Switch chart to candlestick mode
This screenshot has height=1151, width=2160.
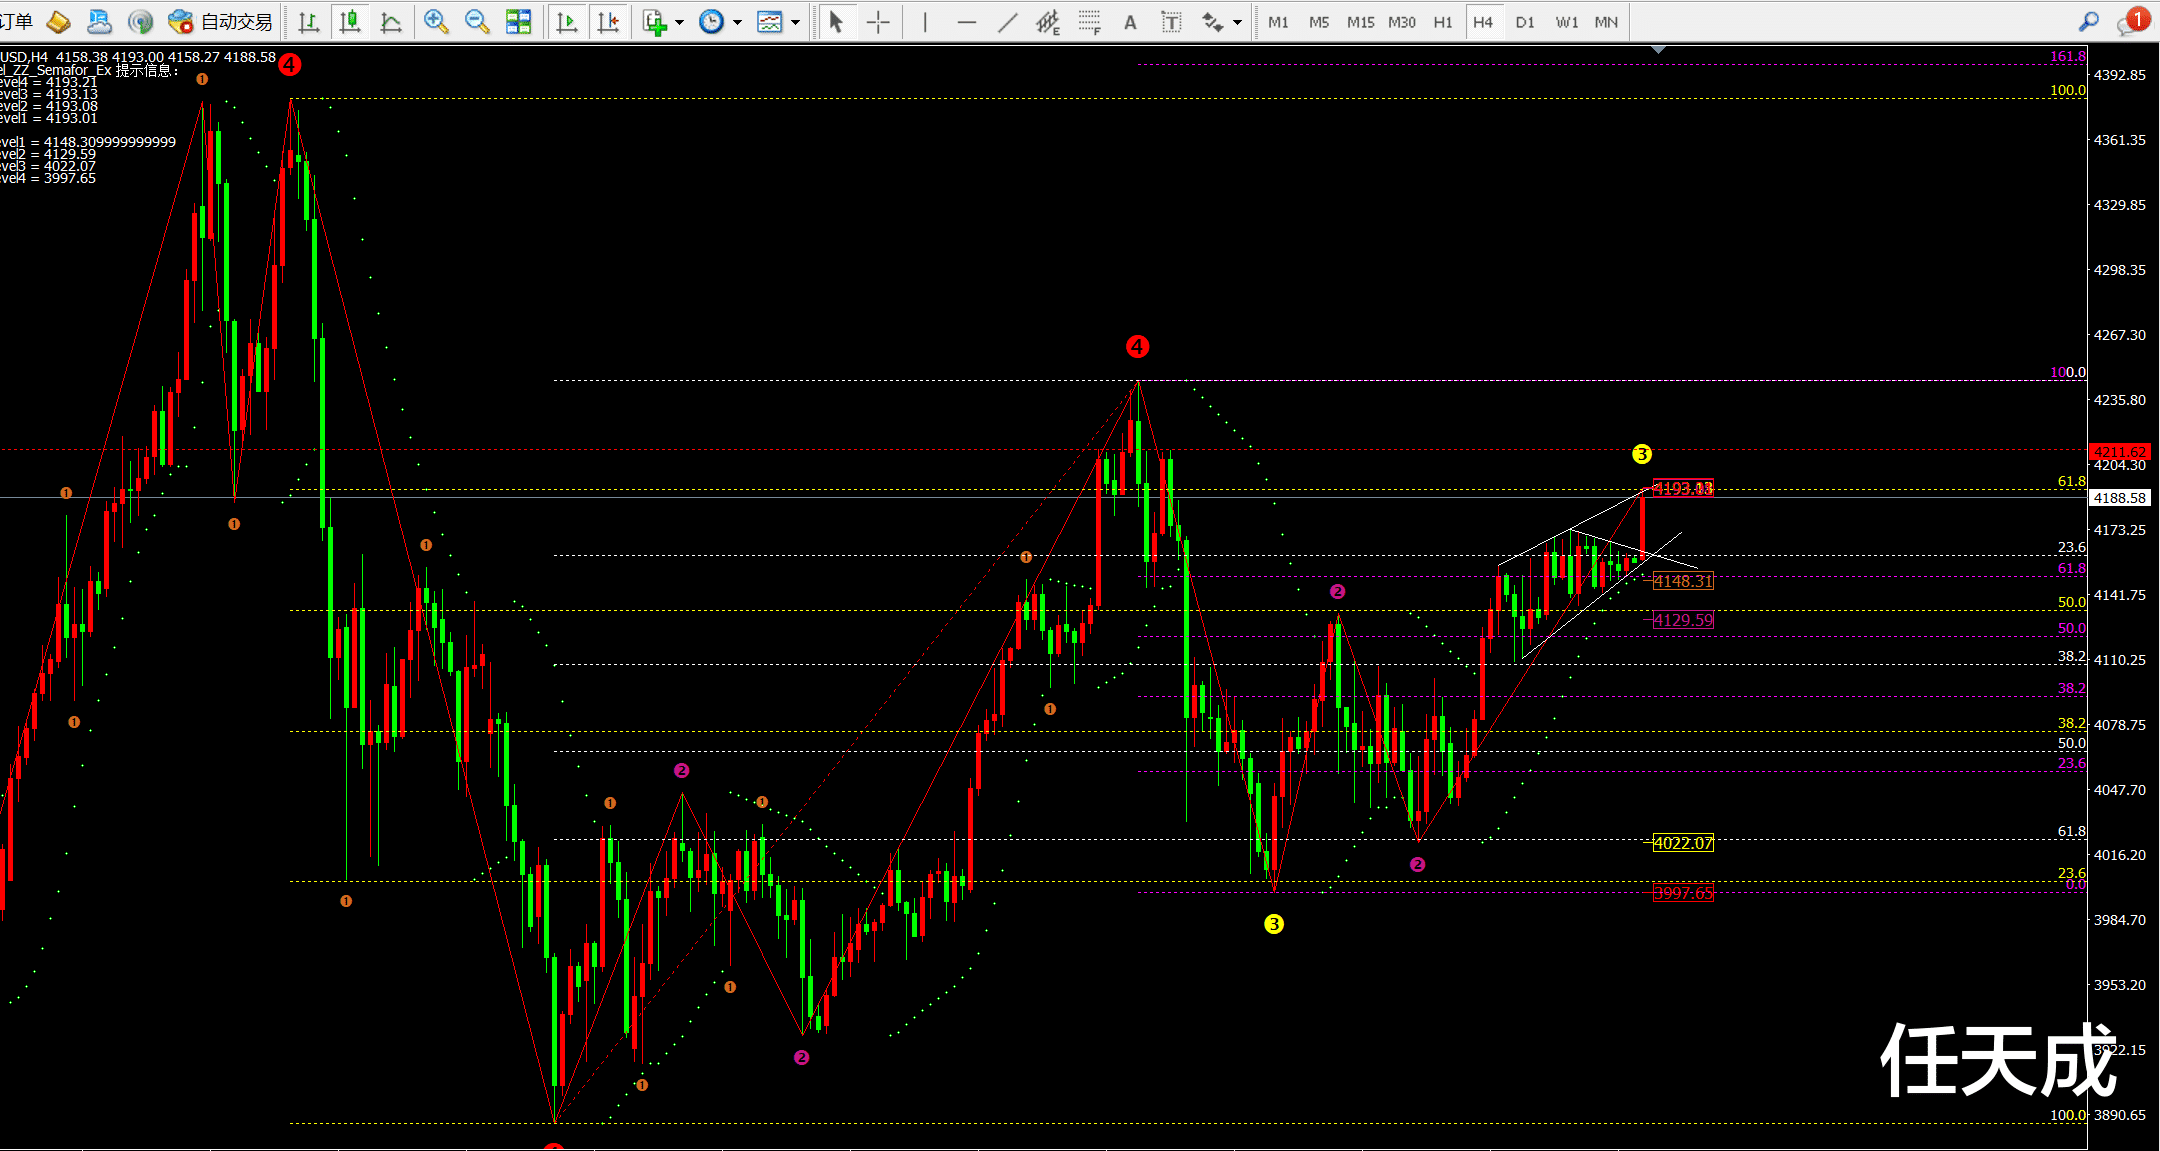pyautogui.click(x=350, y=22)
